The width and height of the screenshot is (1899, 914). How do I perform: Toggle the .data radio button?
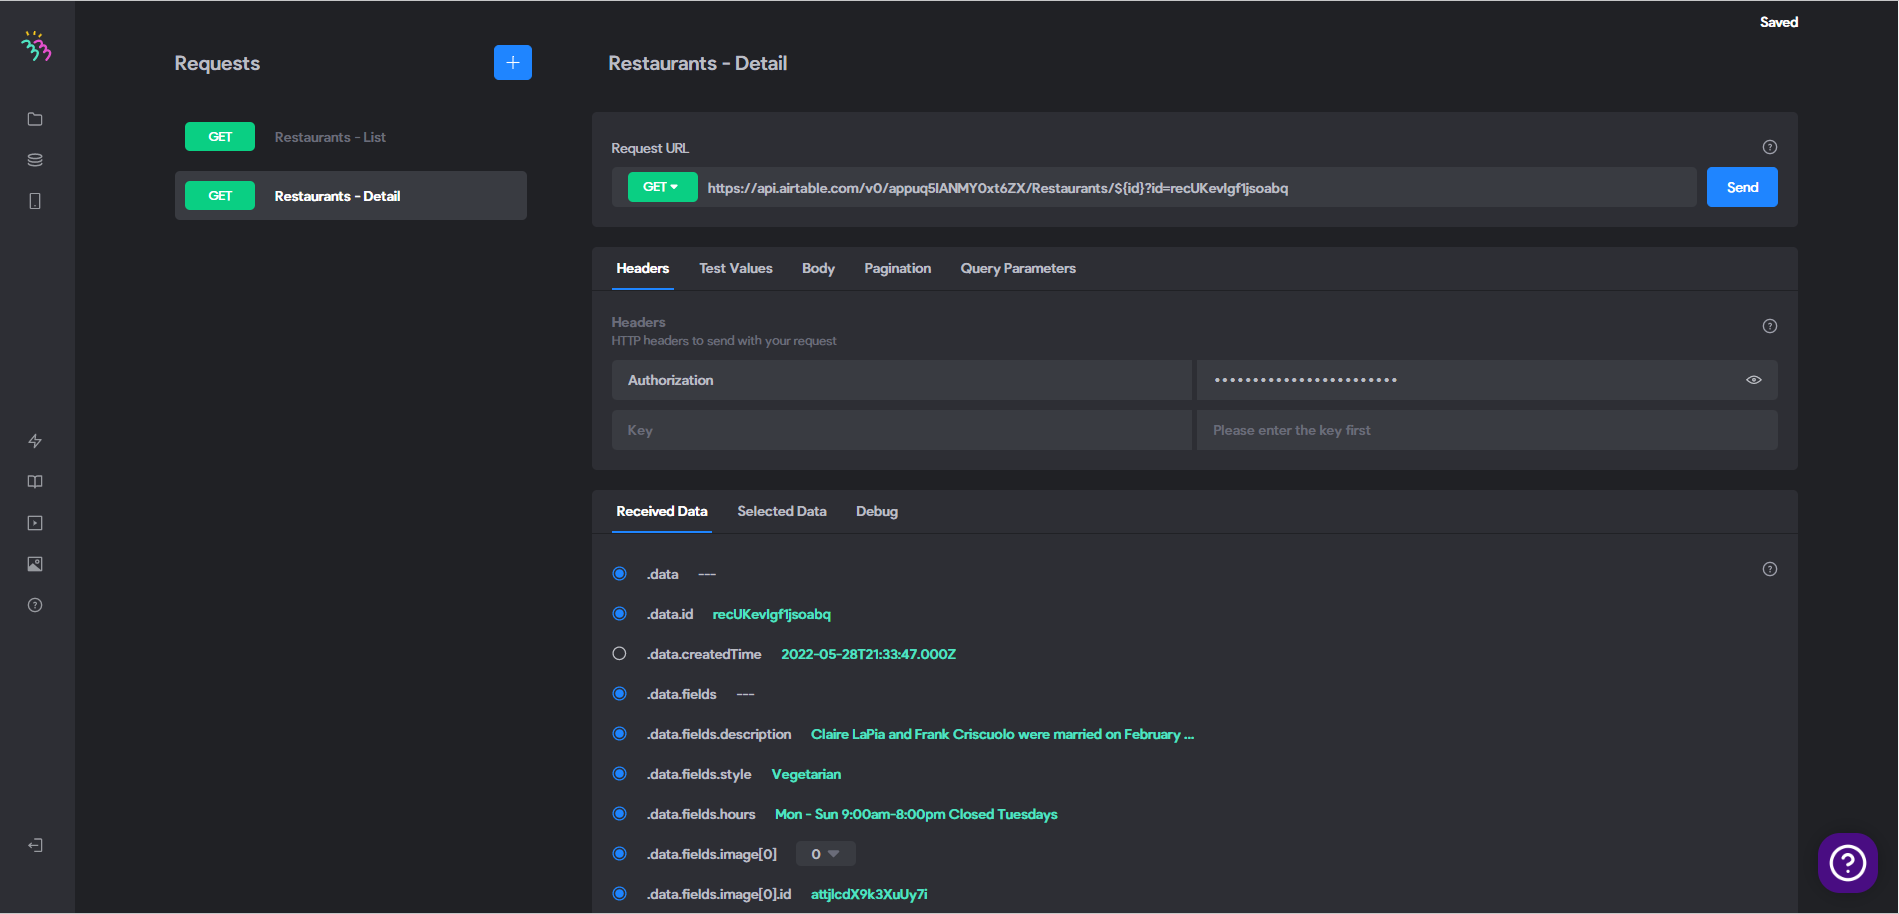pyautogui.click(x=620, y=574)
